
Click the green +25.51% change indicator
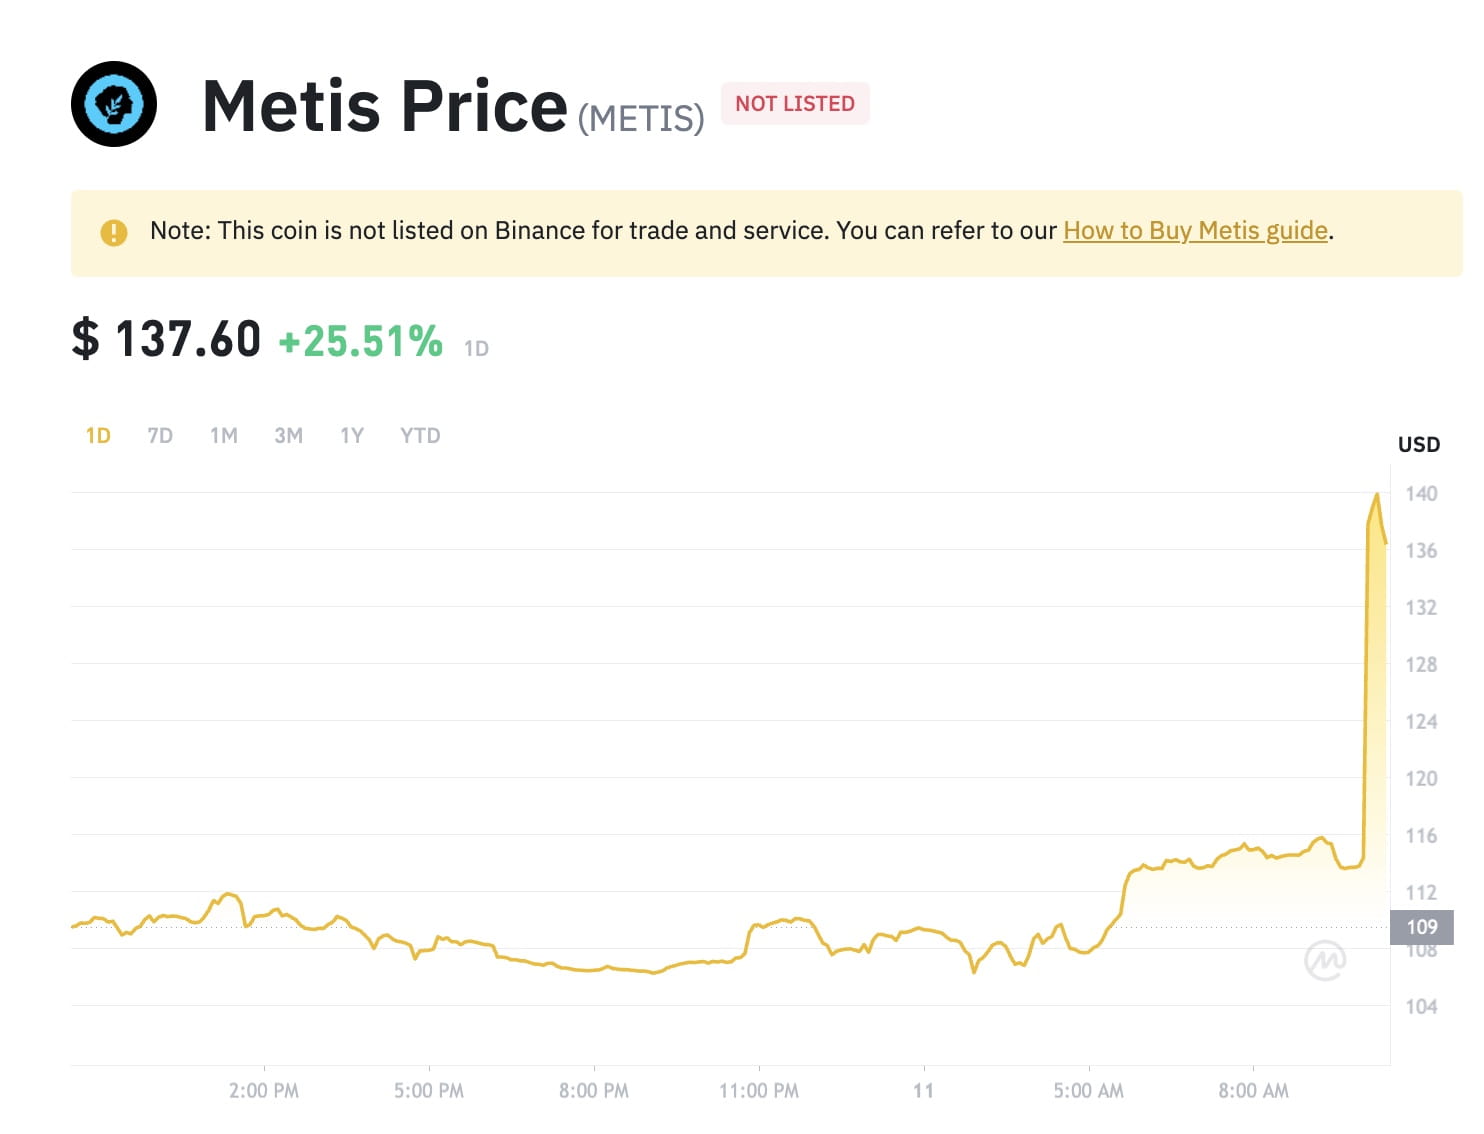pyautogui.click(x=360, y=340)
